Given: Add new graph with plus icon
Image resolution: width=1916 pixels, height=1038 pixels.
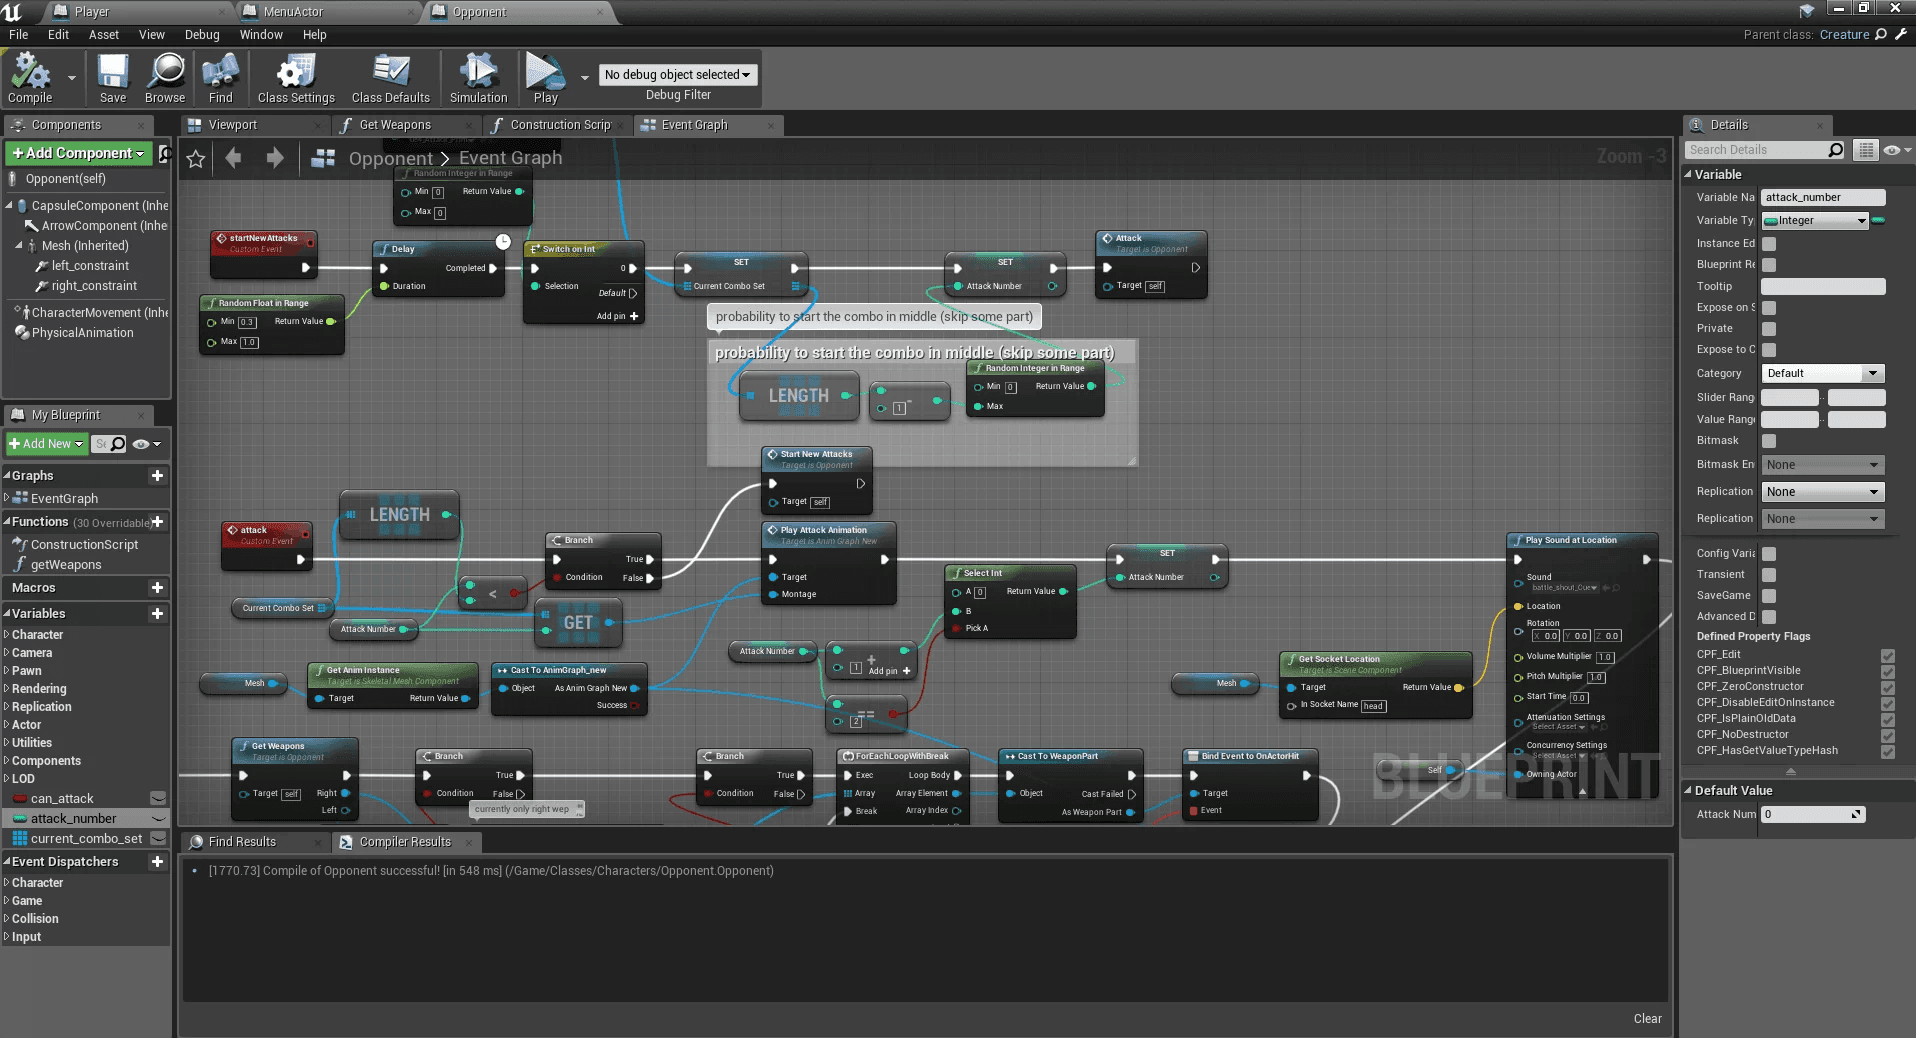Looking at the screenshot, I should click(157, 476).
